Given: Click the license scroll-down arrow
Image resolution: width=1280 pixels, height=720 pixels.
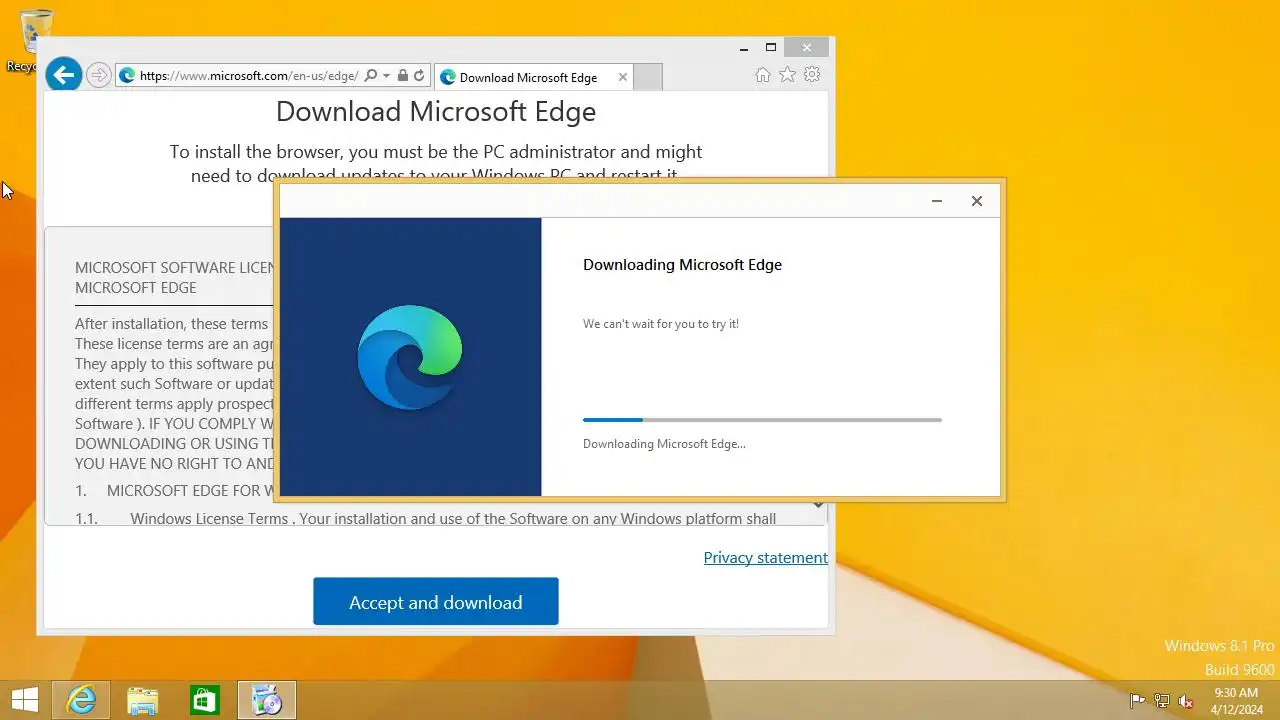Looking at the screenshot, I should coord(818,506).
